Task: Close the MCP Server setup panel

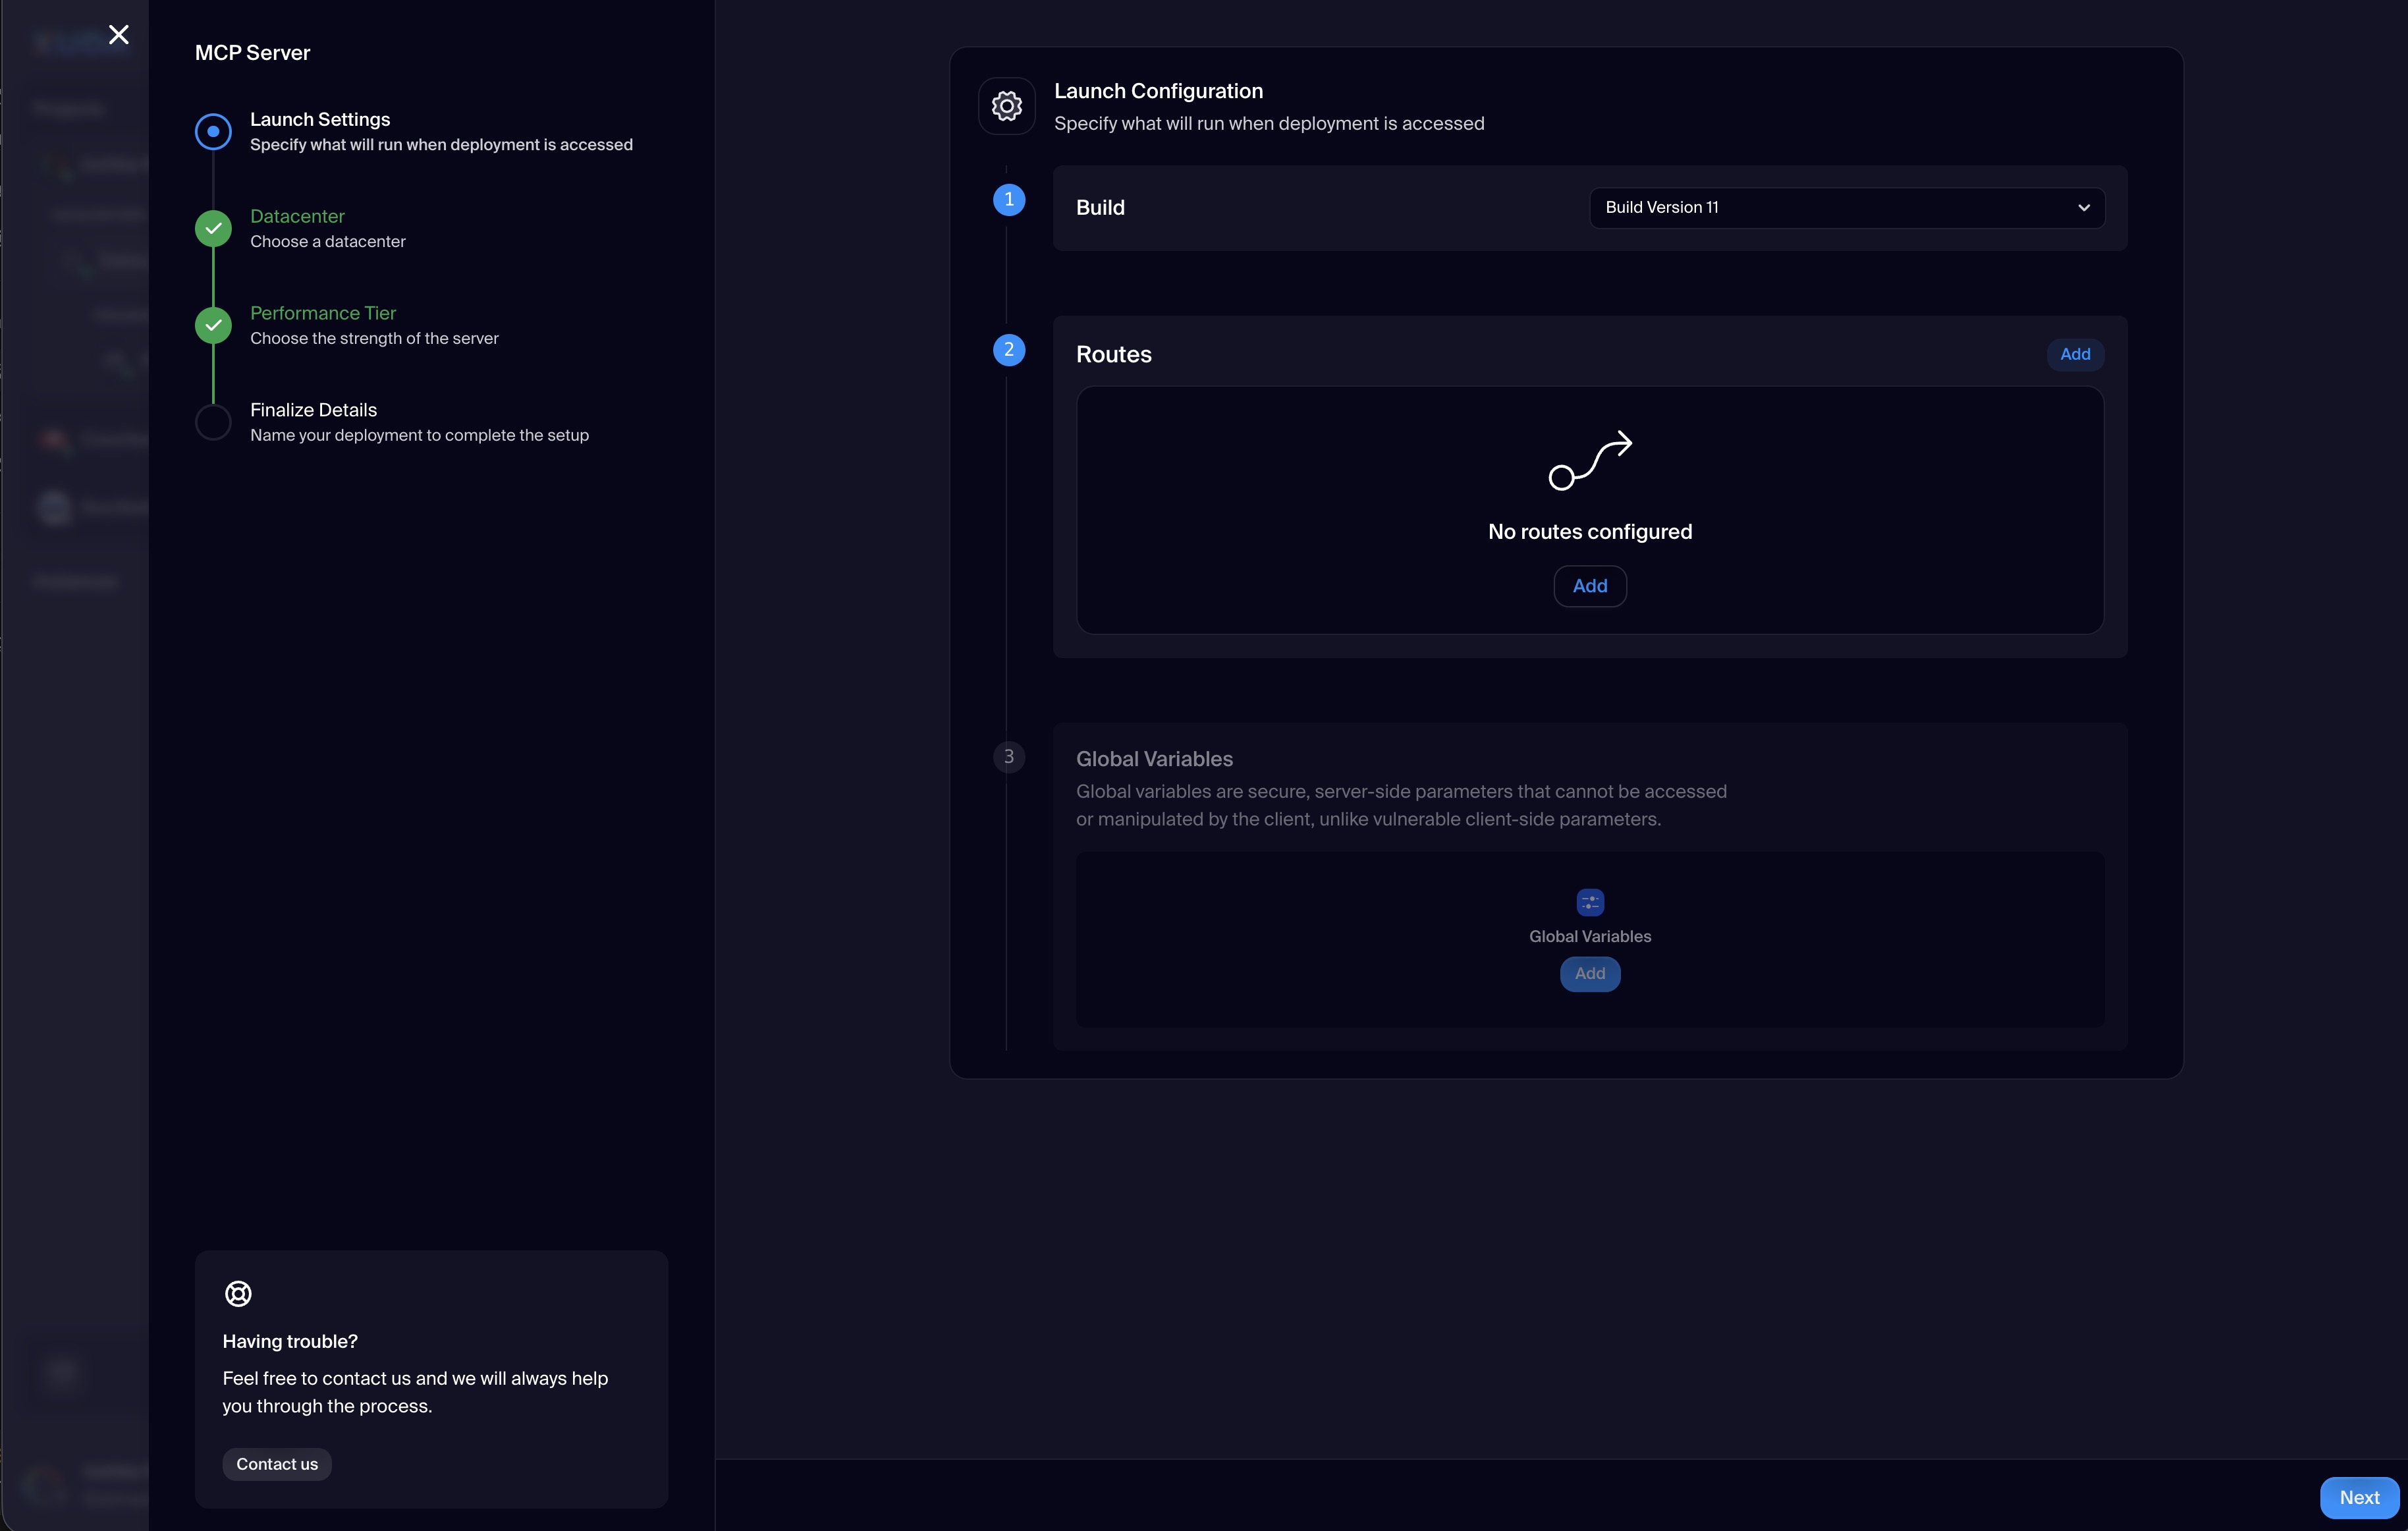Action: 119,35
